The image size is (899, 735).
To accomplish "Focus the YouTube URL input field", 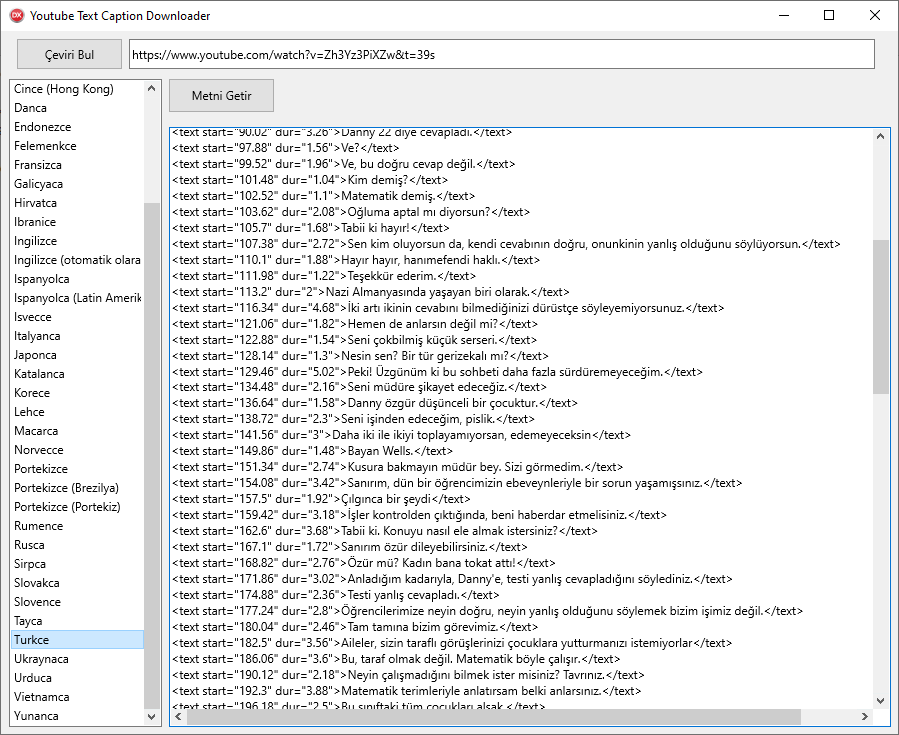I will pyautogui.click(x=502, y=54).
